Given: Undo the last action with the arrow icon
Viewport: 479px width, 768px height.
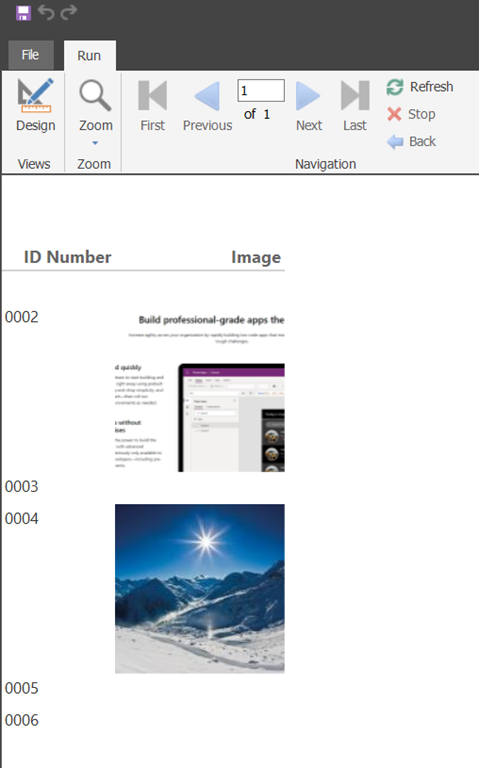Looking at the screenshot, I should click(46, 12).
